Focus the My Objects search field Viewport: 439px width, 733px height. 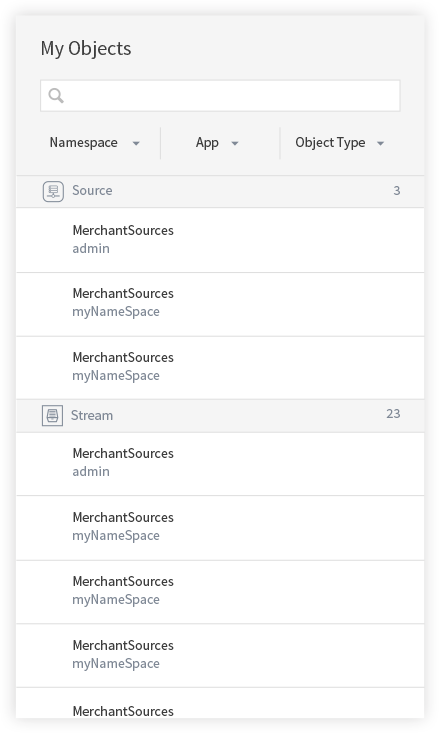(x=220, y=96)
